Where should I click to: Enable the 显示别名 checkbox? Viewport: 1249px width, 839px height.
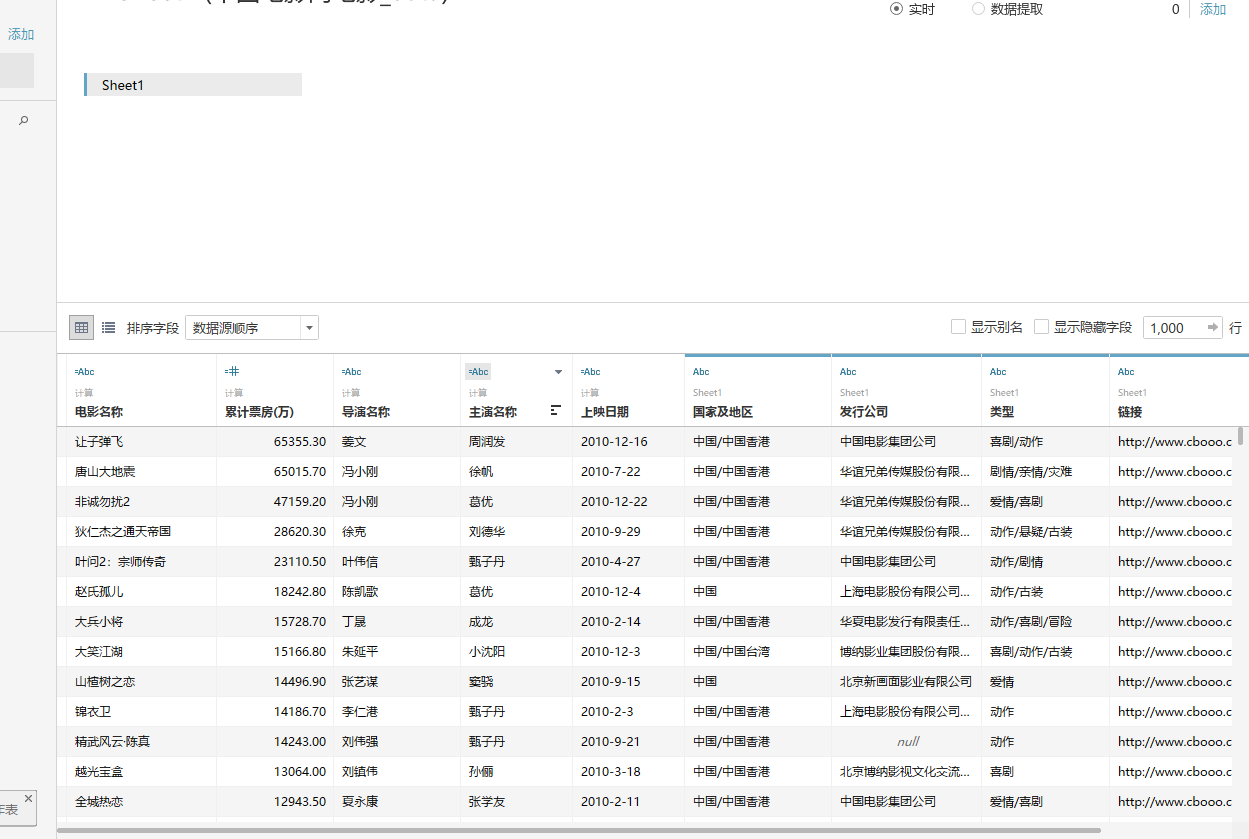(x=958, y=327)
